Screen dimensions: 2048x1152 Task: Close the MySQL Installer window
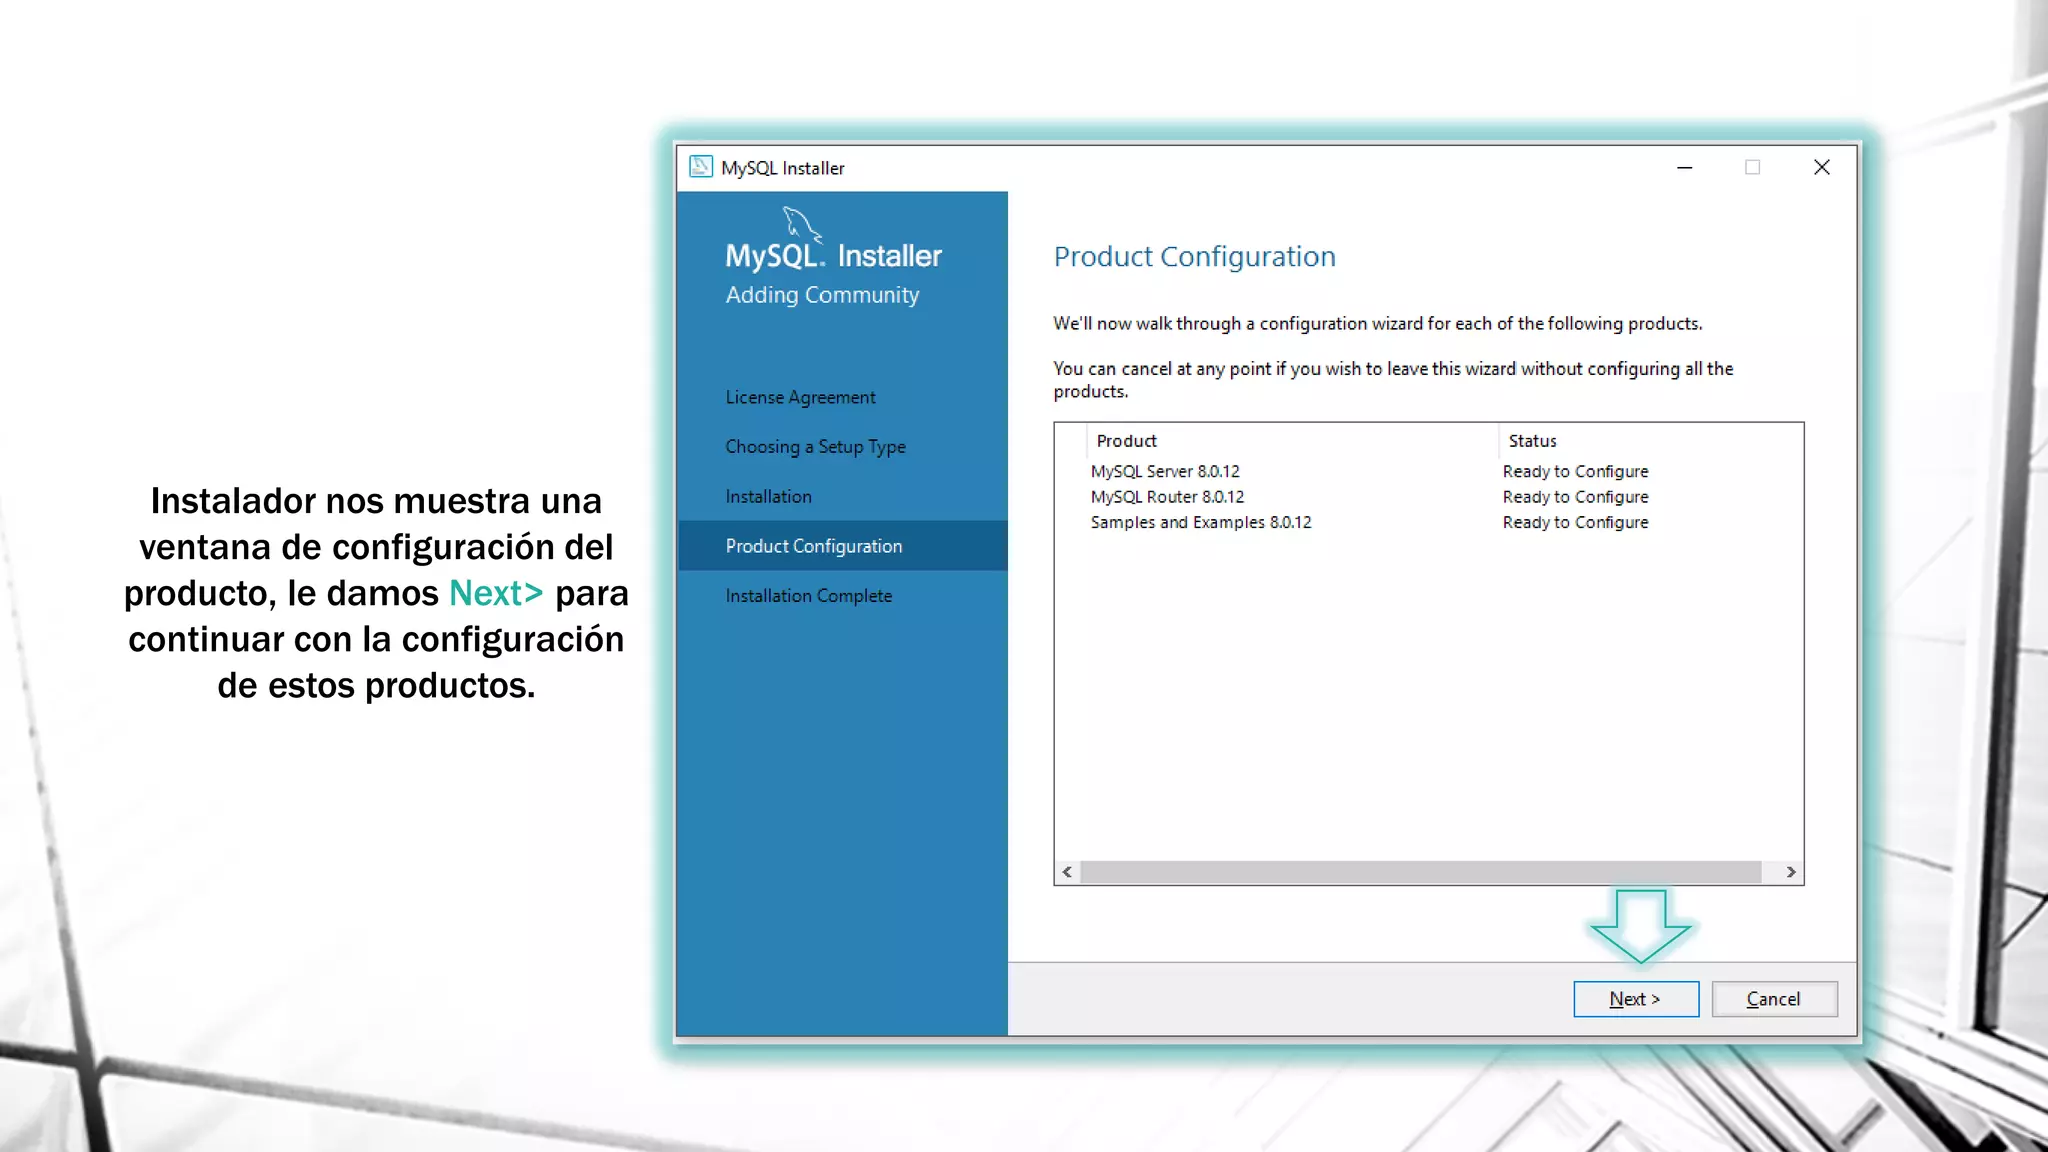pyautogui.click(x=1822, y=167)
